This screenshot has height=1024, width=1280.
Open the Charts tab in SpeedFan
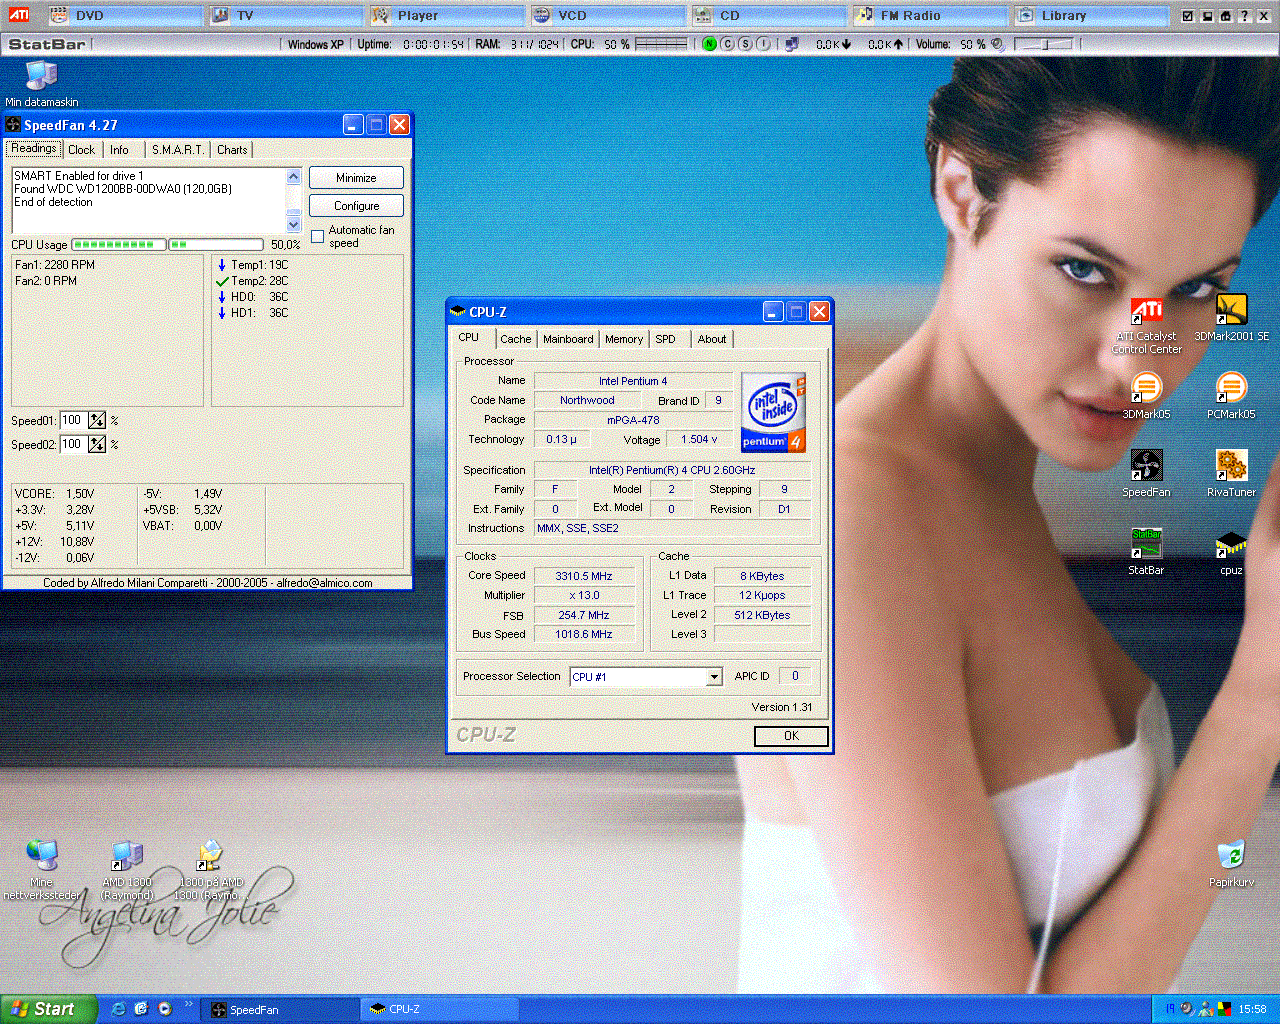pyautogui.click(x=232, y=150)
